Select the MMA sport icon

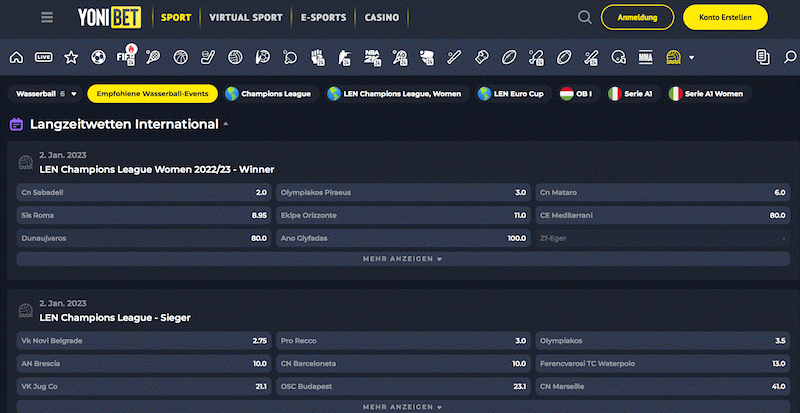tap(646, 57)
